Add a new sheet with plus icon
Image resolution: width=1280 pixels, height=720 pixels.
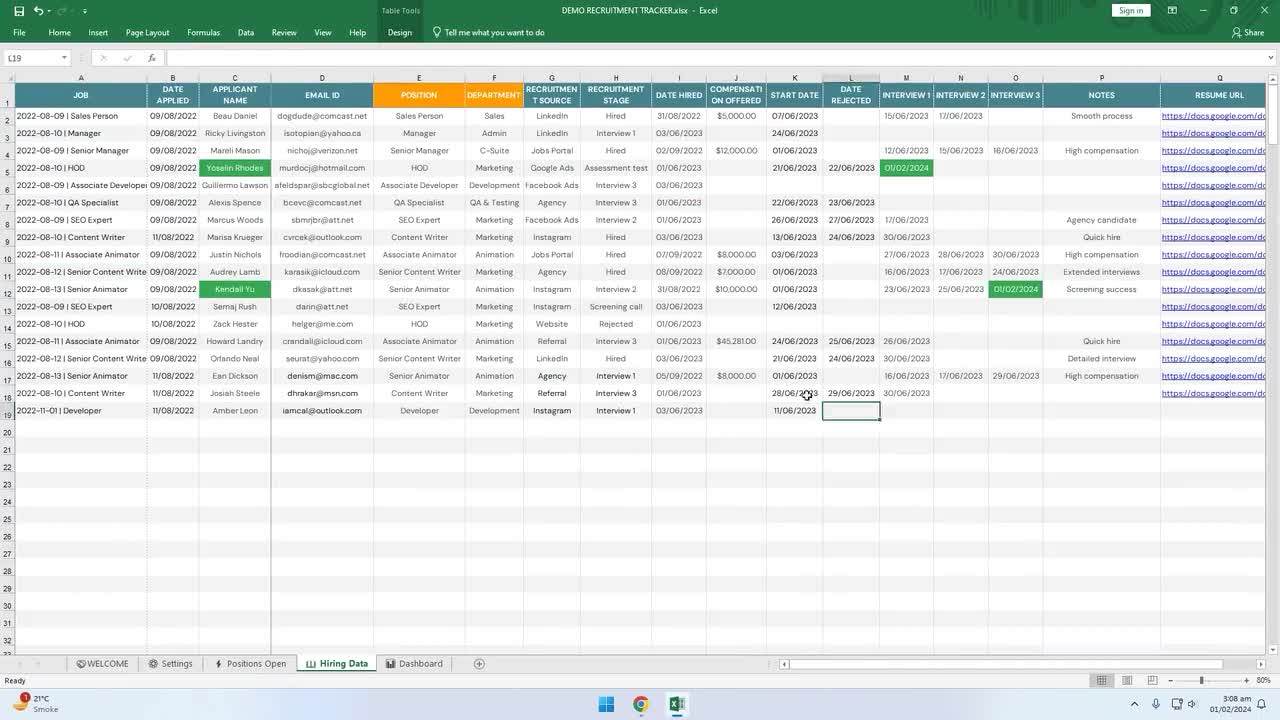click(479, 664)
